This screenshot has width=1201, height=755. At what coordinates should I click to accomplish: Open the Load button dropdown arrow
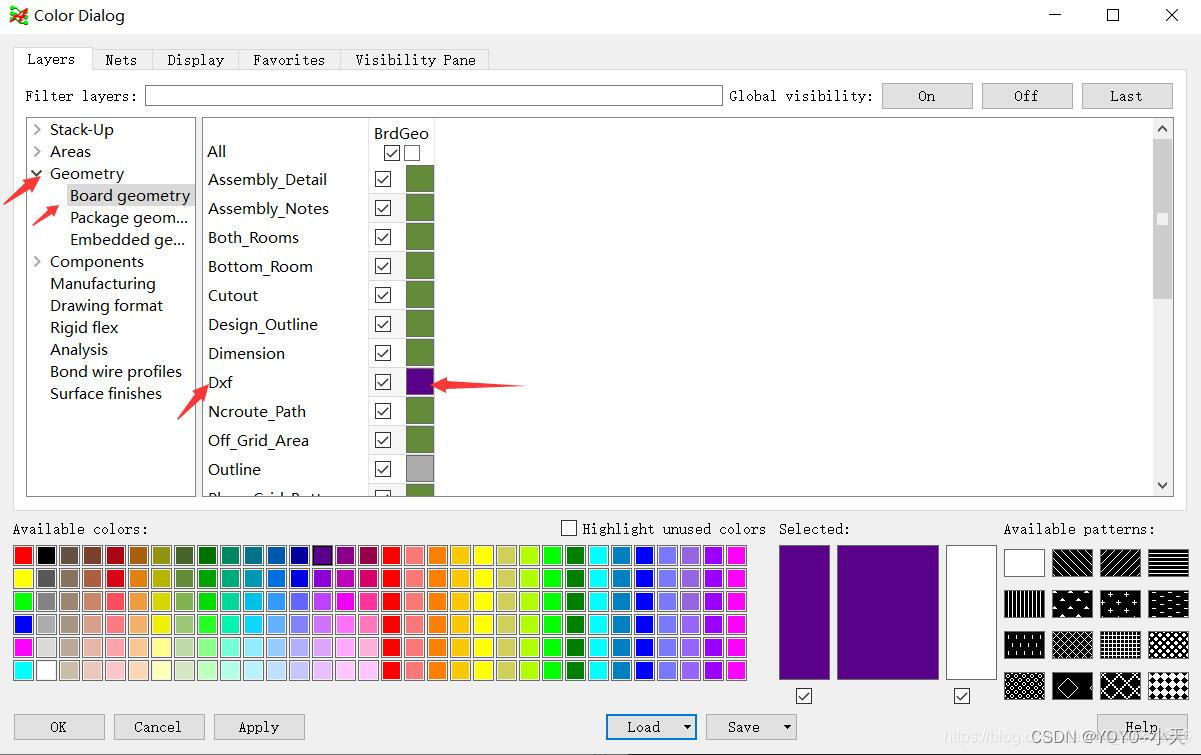687,727
